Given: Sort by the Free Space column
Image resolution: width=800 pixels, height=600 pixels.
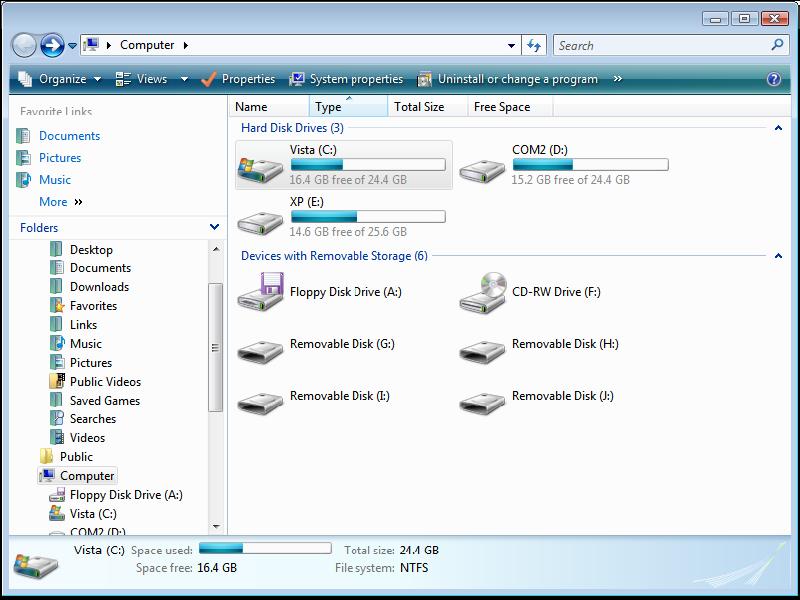Looking at the screenshot, I should coord(510,107).
